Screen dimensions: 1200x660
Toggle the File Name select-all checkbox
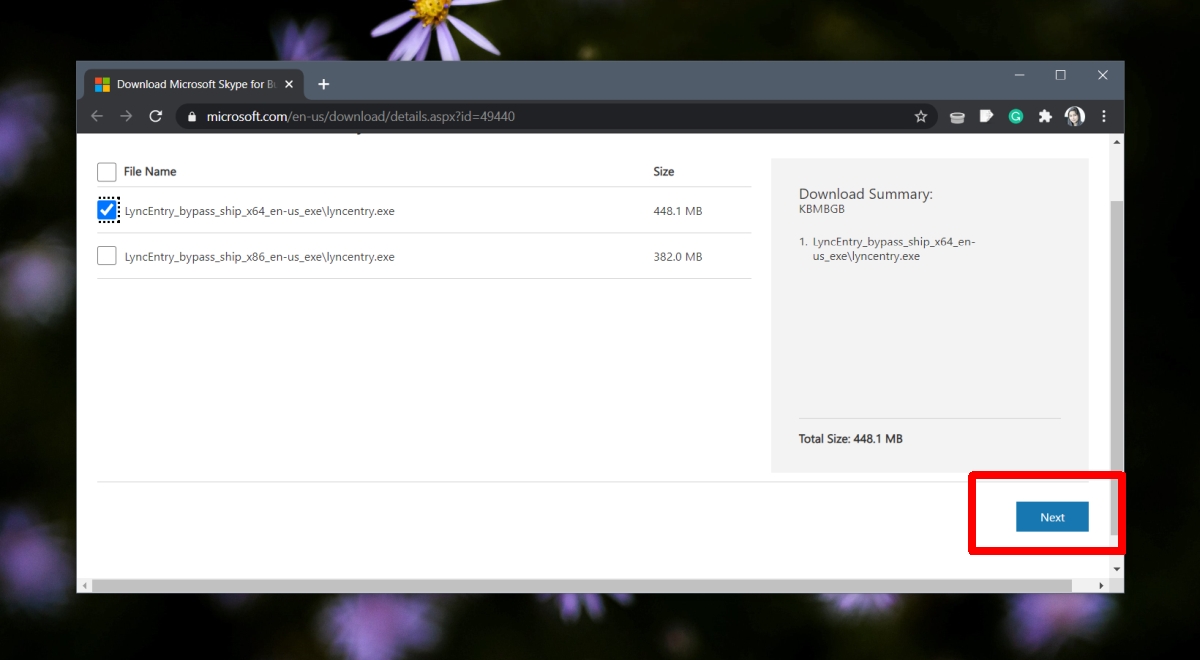pos(107,172)
